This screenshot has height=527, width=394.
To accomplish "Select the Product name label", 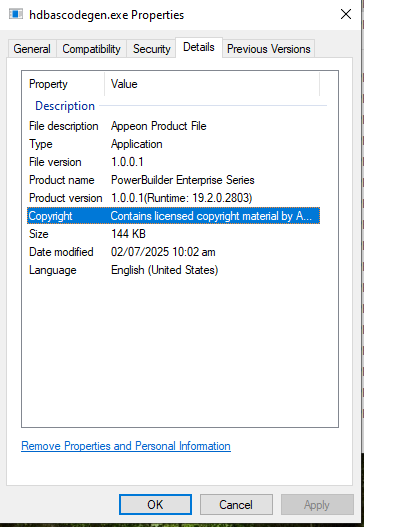I will click(x=62, y=180).
